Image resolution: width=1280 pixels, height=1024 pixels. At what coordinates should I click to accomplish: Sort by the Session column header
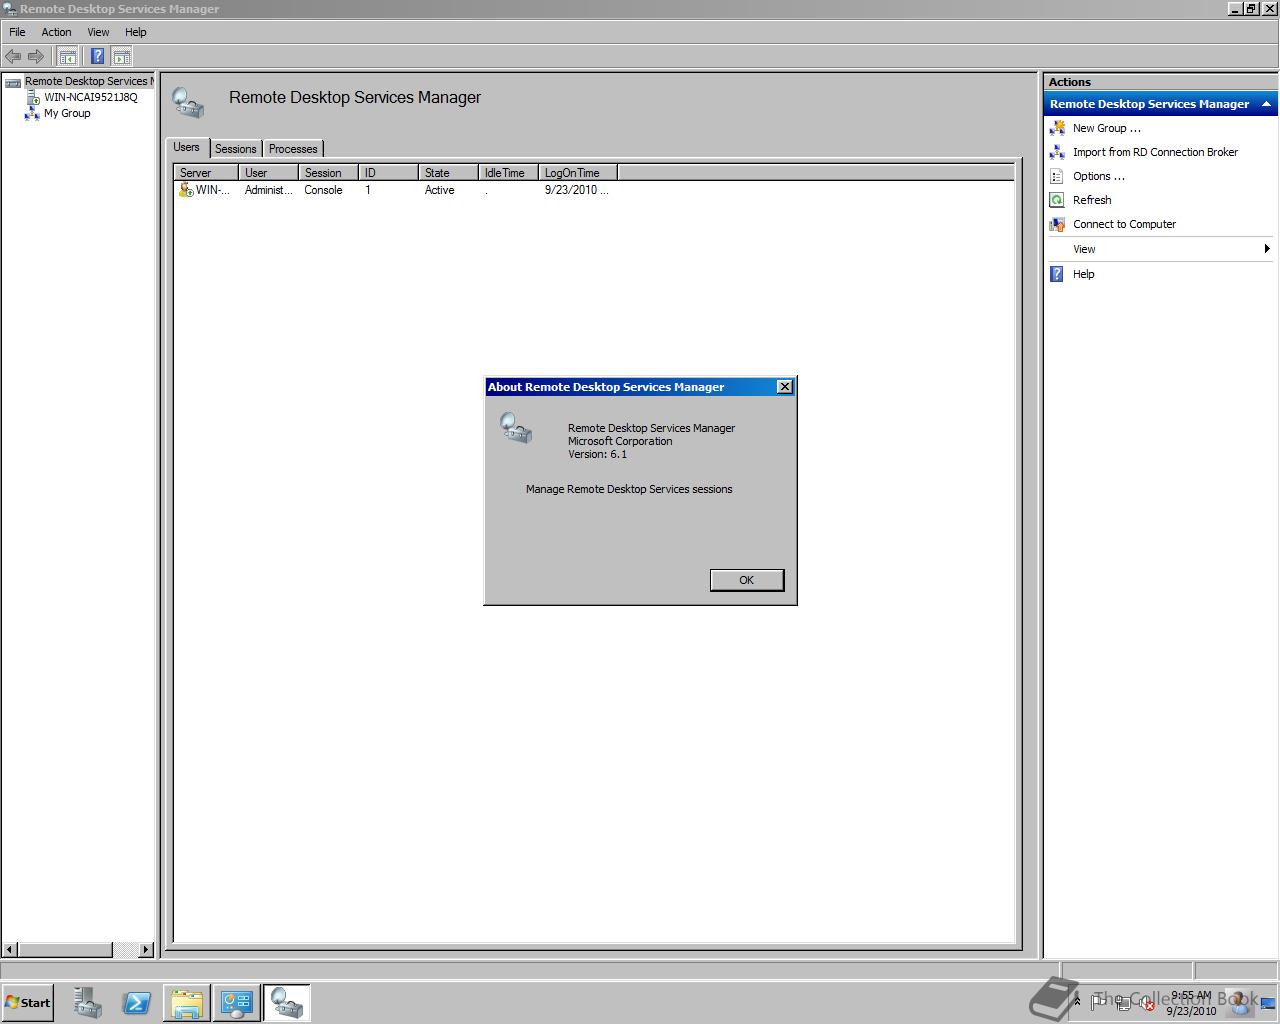click(x=328, y=173)
